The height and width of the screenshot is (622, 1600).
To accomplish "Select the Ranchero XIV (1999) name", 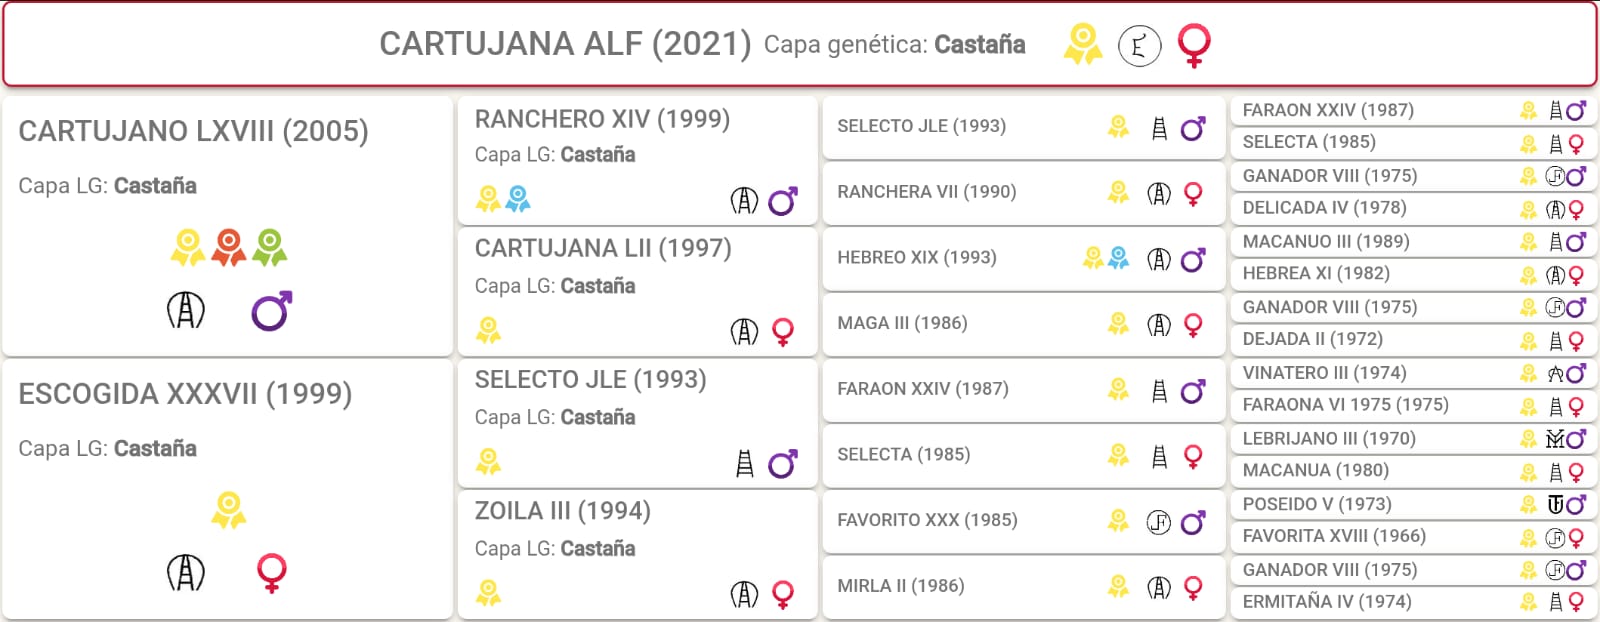I will [602, 119].
